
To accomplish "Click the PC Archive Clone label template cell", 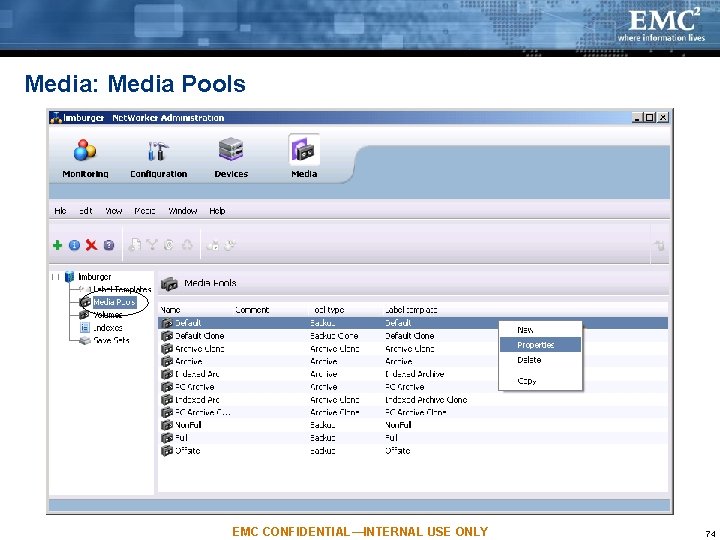I will tap(416, 412).
